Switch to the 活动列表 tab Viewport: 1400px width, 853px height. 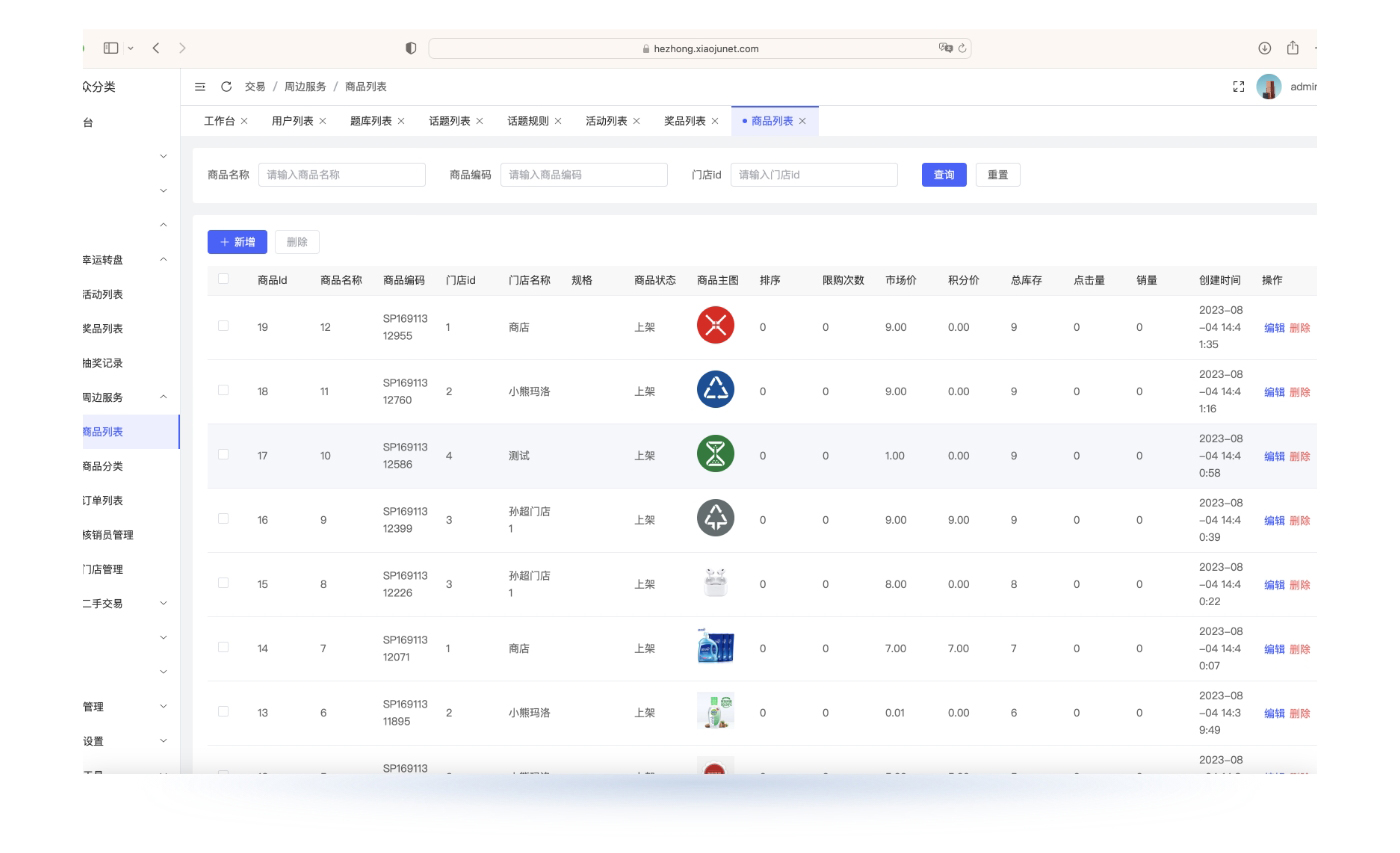coord(606,121)
